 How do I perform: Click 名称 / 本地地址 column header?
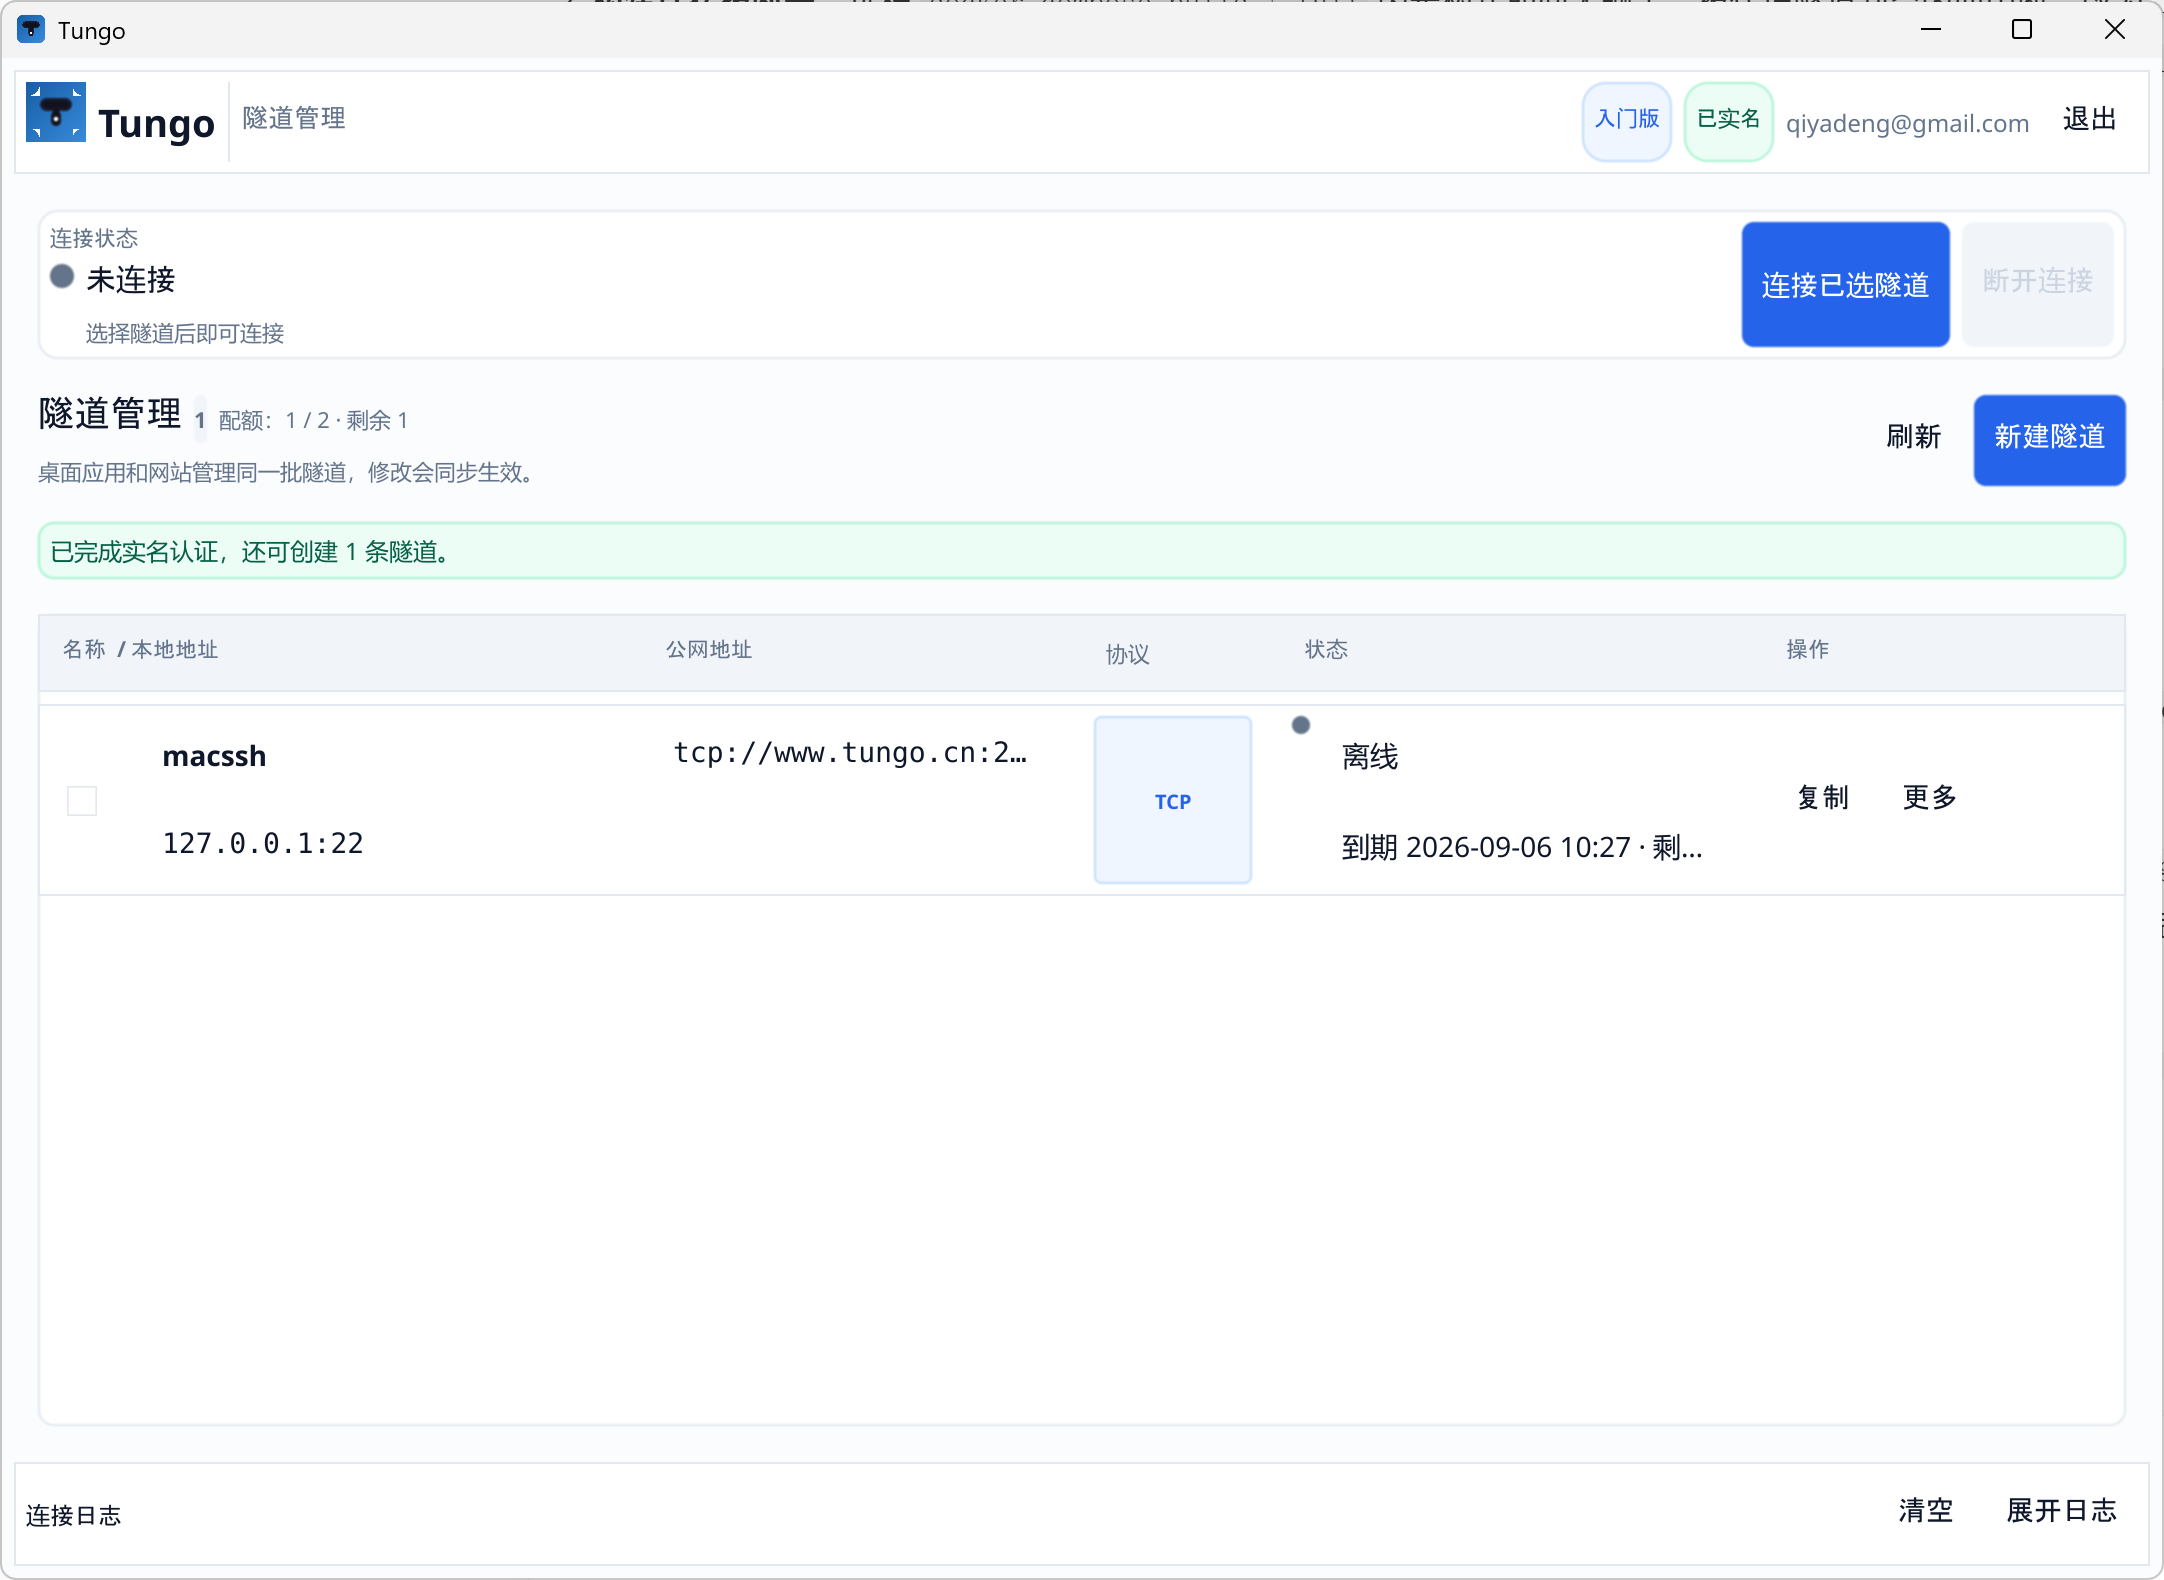(x=140, y=650)
